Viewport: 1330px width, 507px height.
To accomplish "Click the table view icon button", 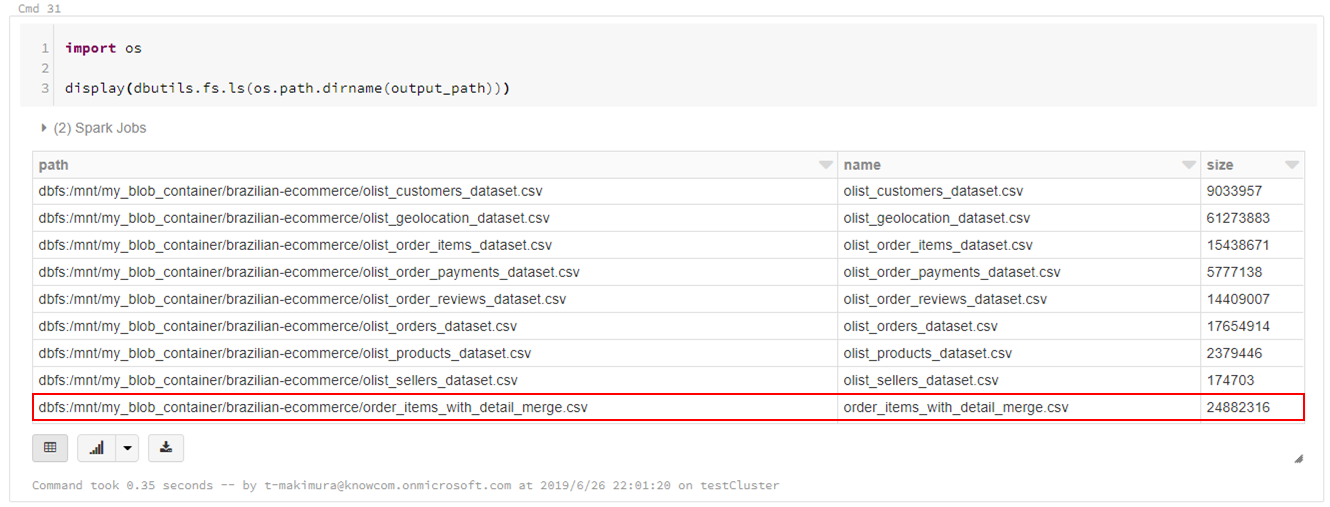I will click(50, 448).
